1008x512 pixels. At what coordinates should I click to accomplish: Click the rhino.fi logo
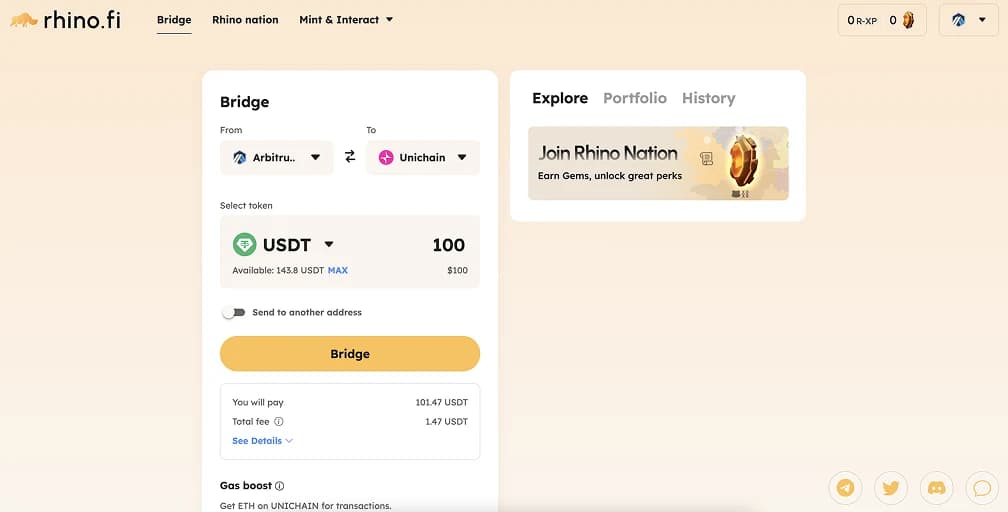click(65, 19)
